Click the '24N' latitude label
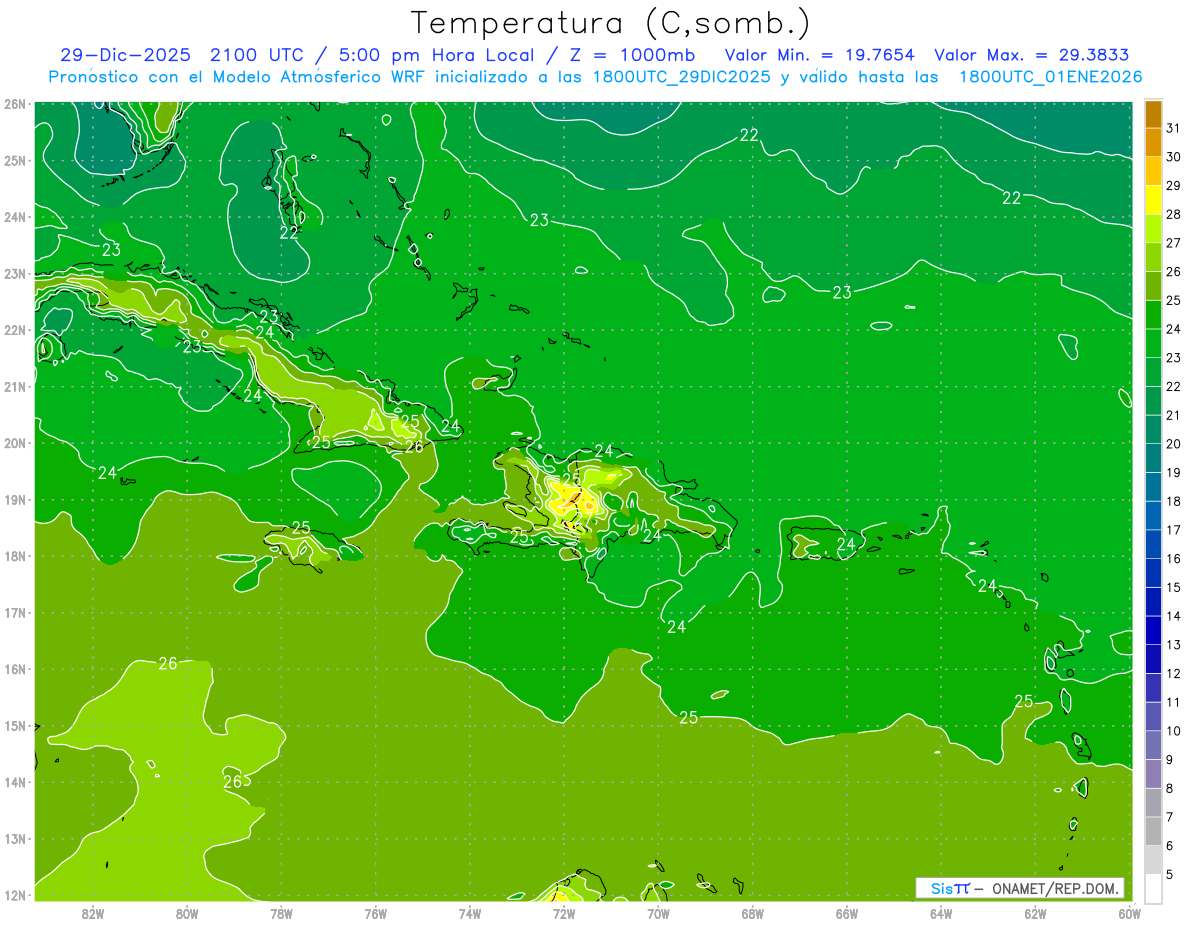 [15, 217]
